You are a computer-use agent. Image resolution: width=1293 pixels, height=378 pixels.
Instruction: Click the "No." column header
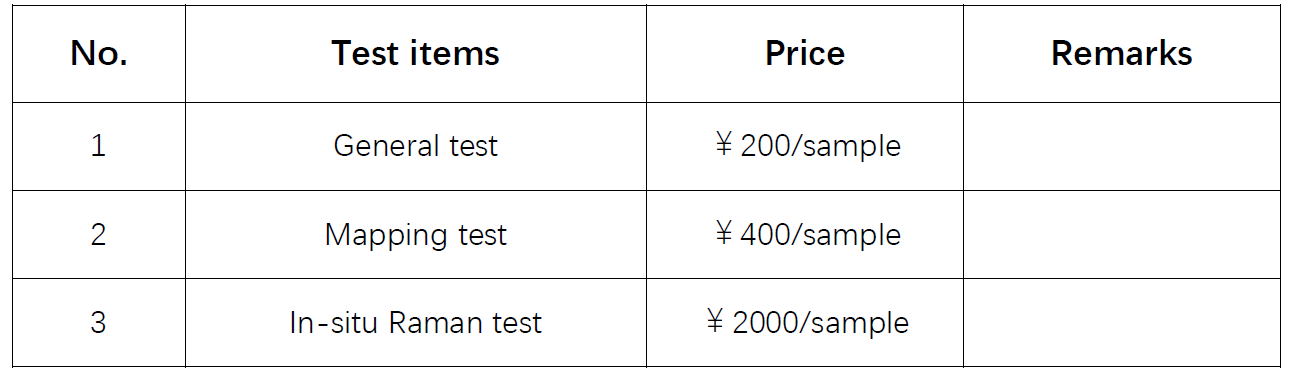coord(99,54)
